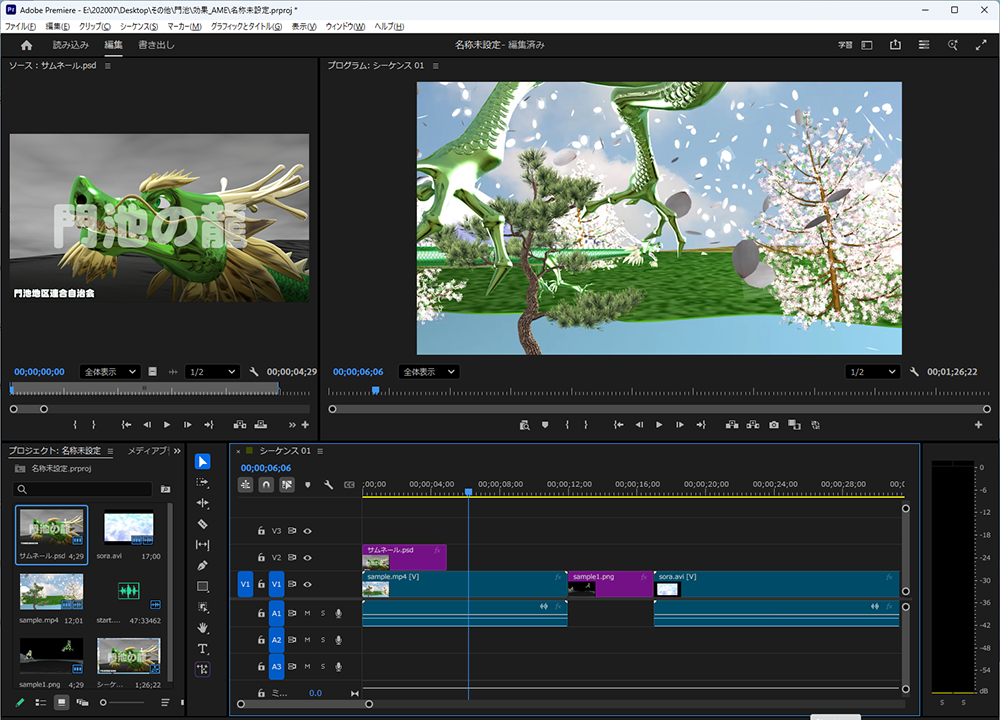This screenshot has width=1000, height=720.
Task: Open the program monitor zoom level dropdown
Action: 428,372
